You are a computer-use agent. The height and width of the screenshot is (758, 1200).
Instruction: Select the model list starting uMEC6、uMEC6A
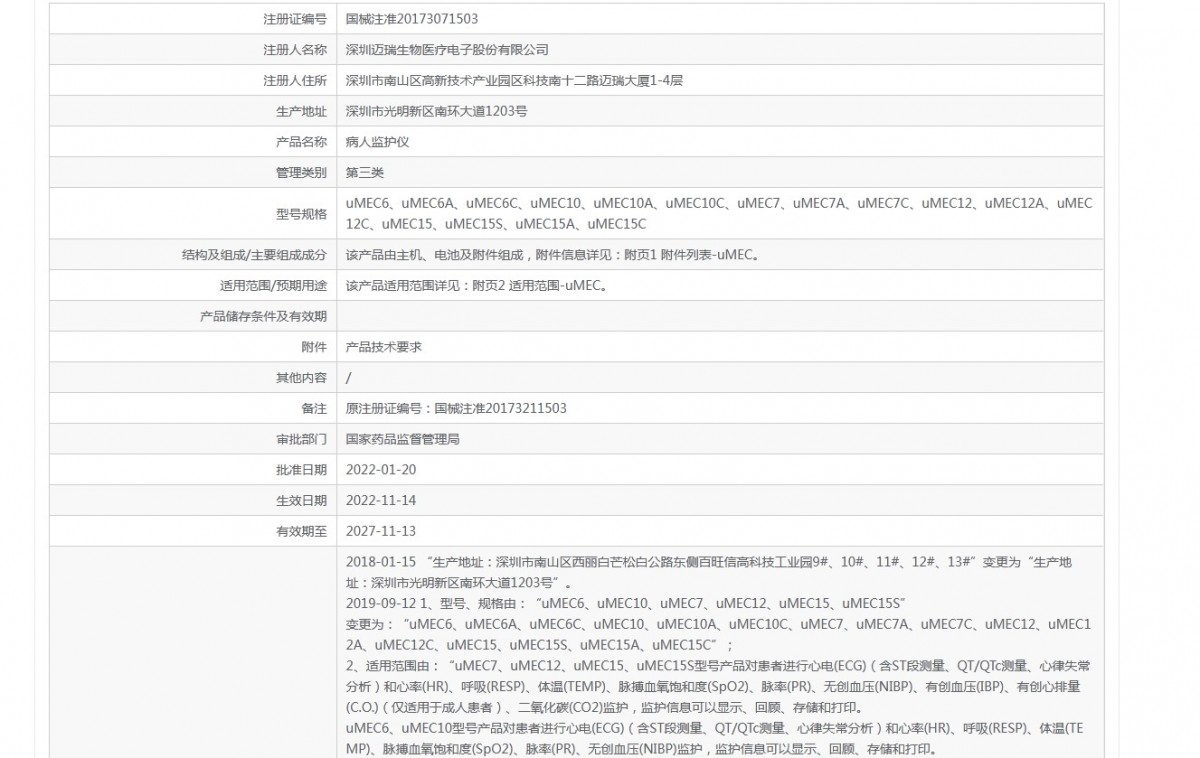(719, 213)
